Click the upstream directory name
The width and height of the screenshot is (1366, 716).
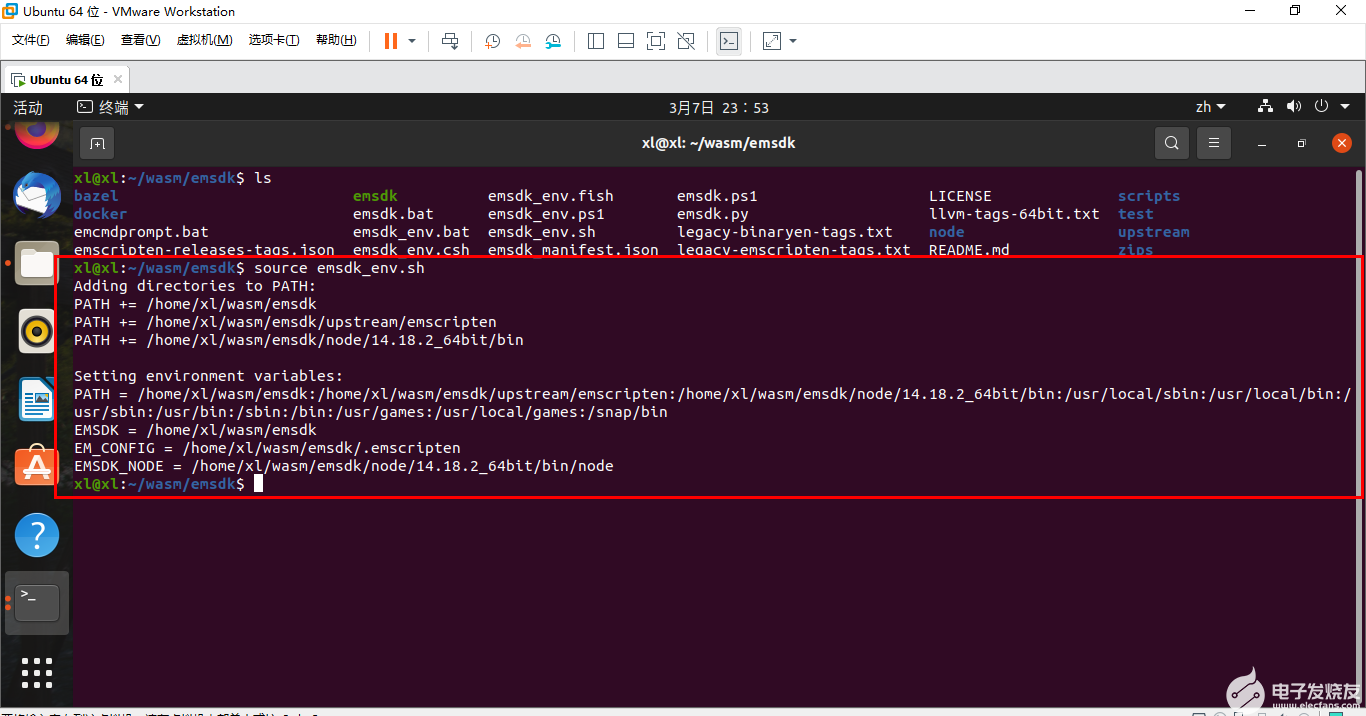(x=1153, y=232)
